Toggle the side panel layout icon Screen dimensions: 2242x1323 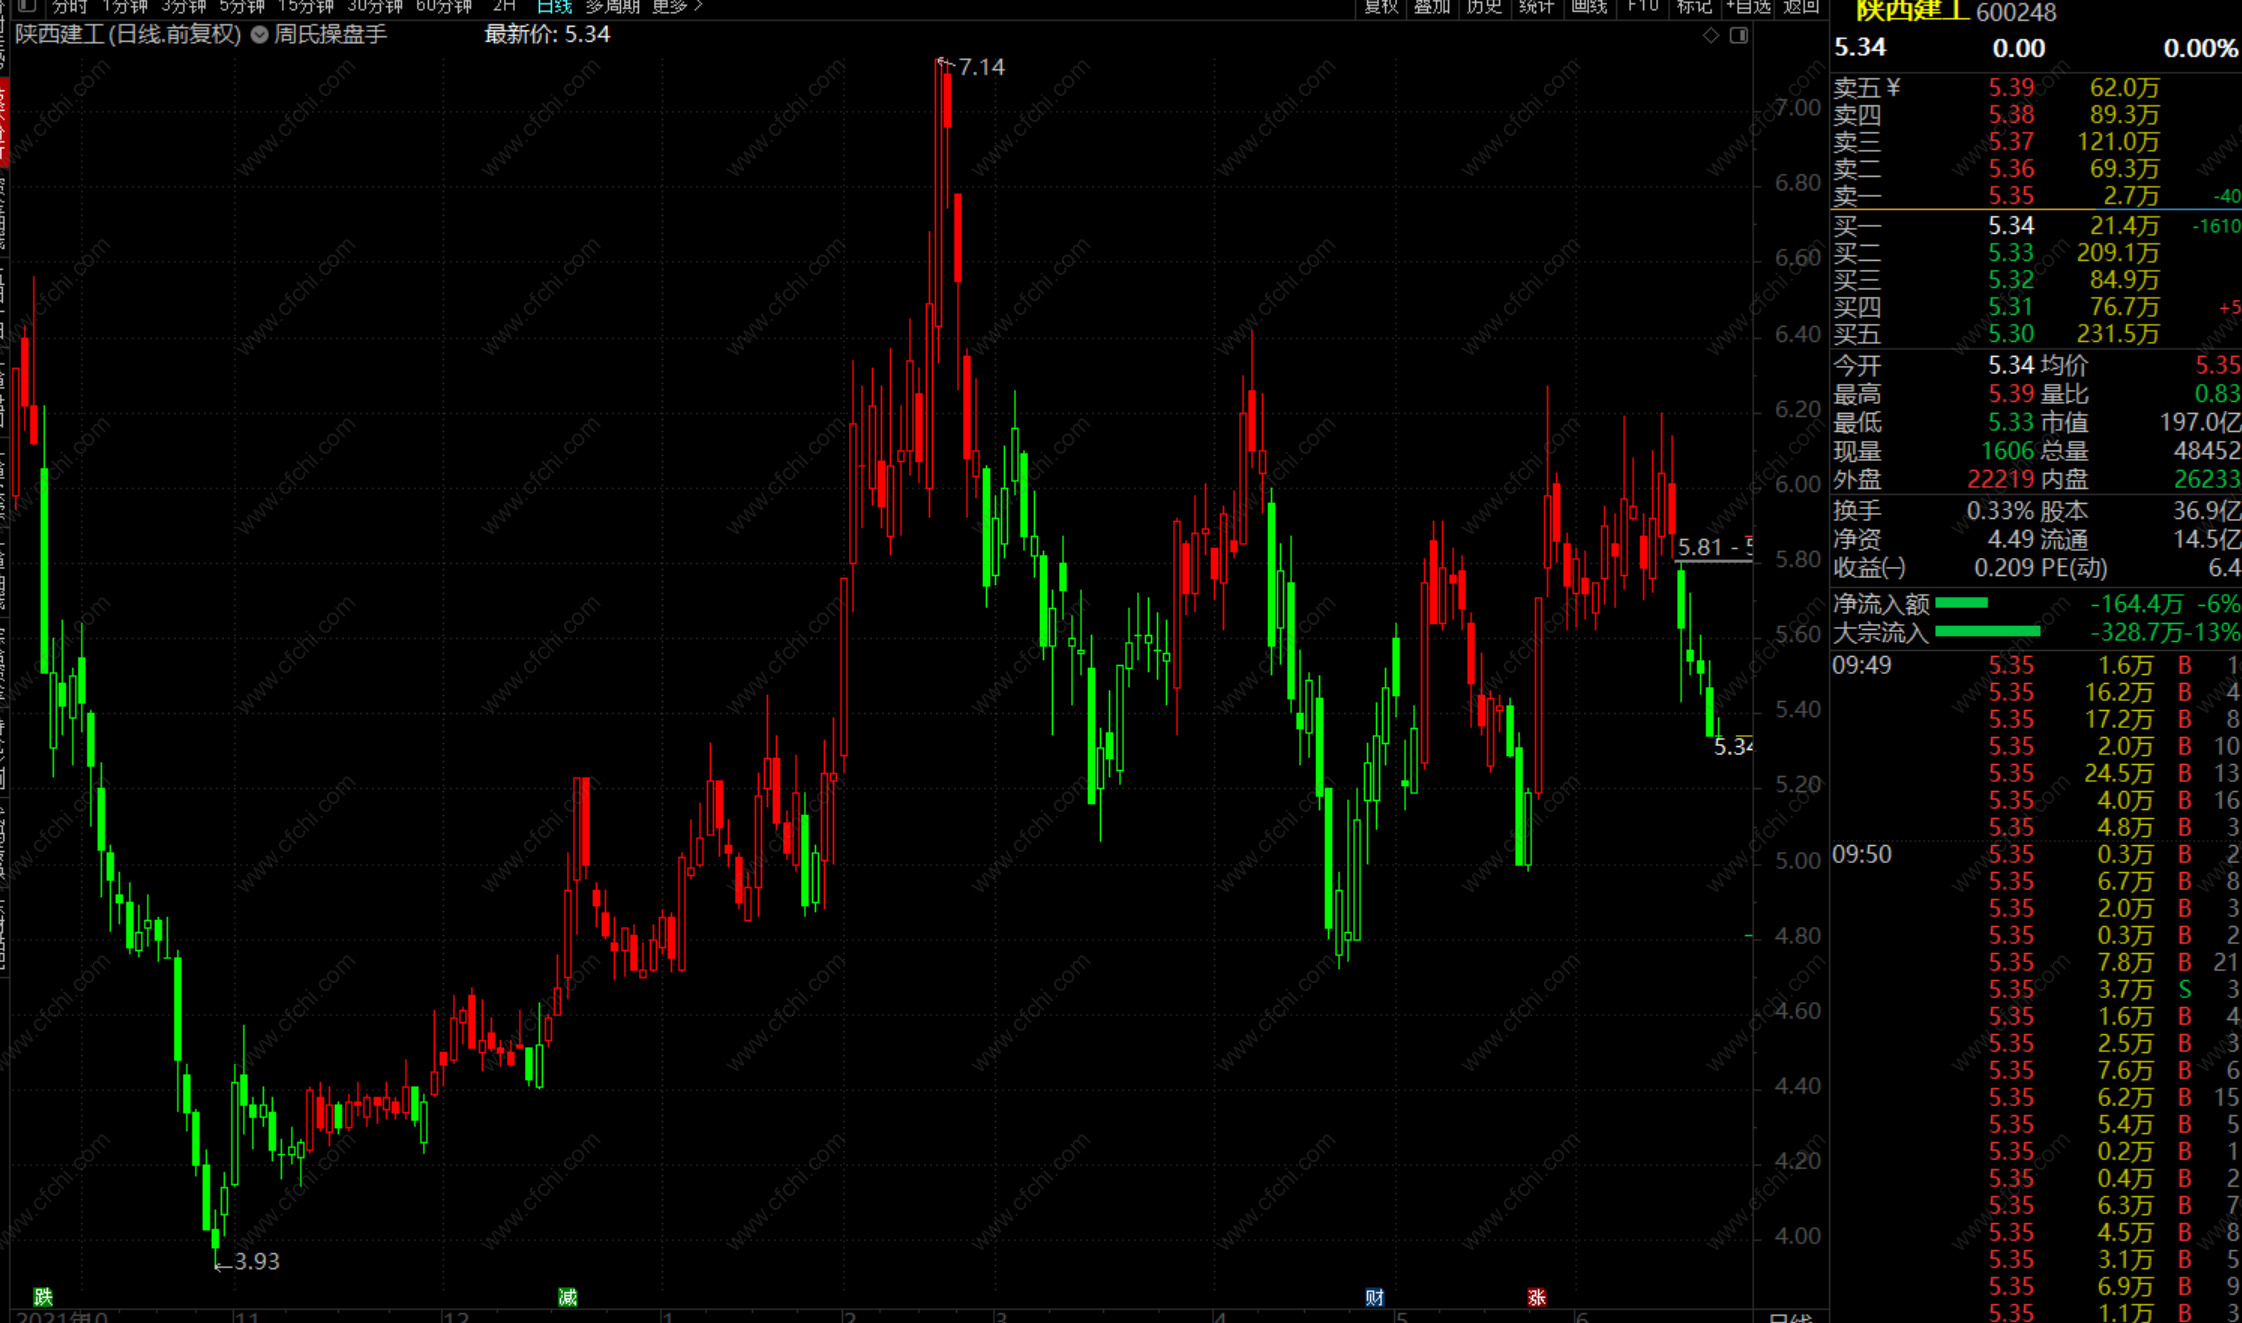[x=1739, y=35]
